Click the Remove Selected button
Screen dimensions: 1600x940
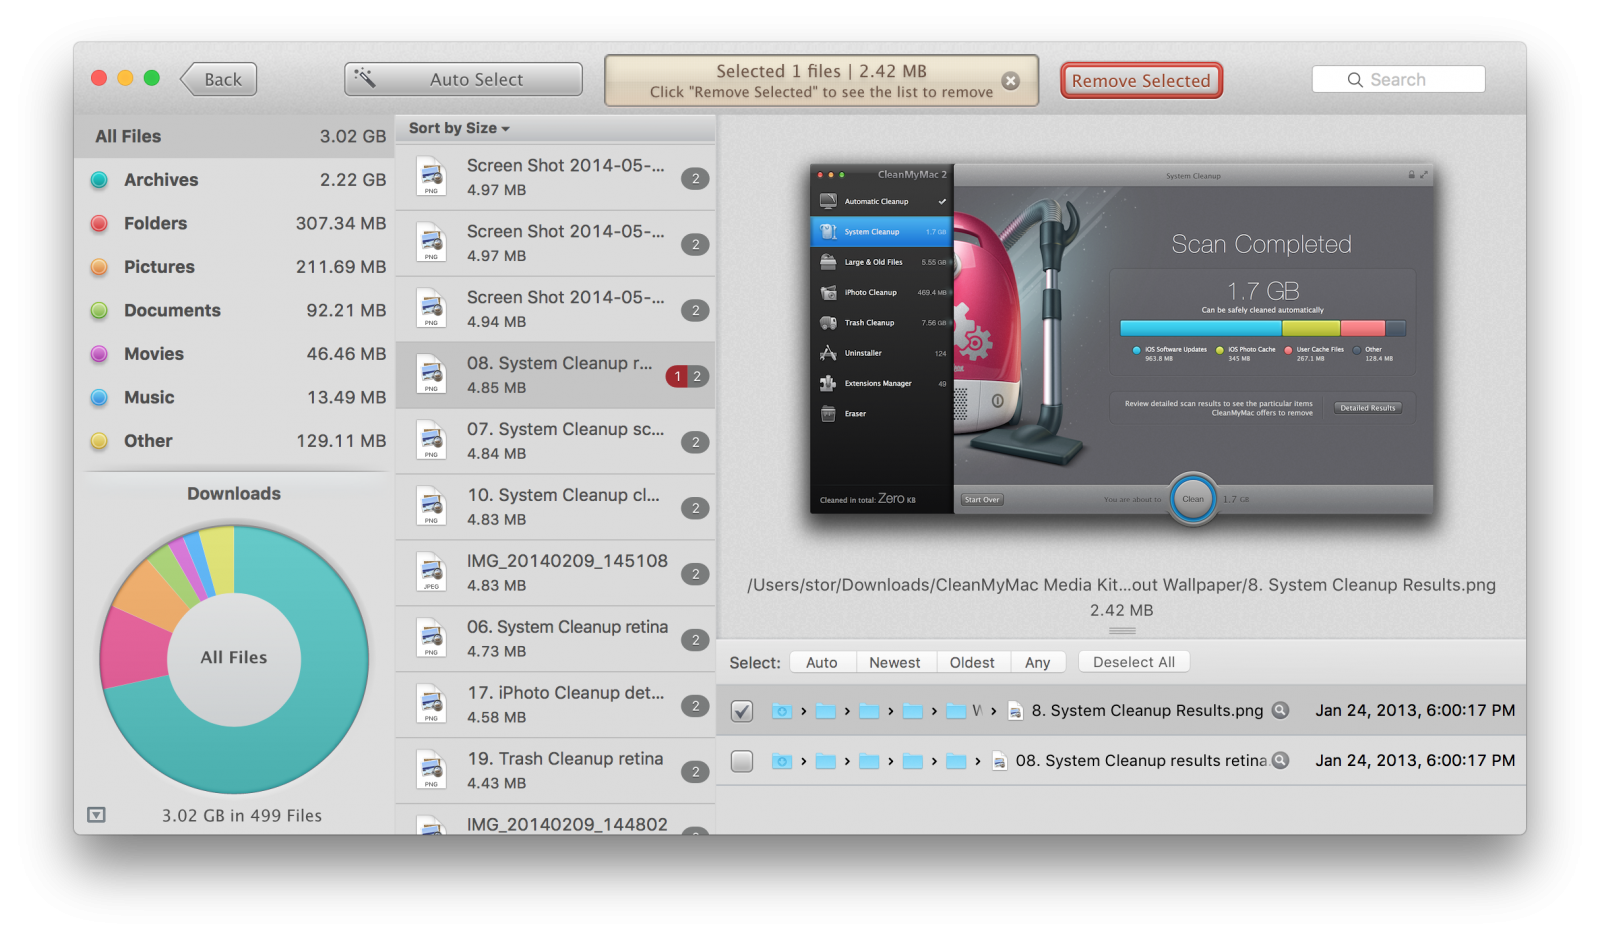[1141, 81]
